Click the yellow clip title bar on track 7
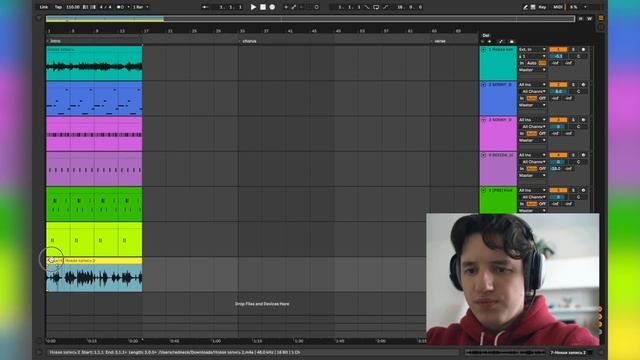Screen dimensions: 640x360 point(94,260)
